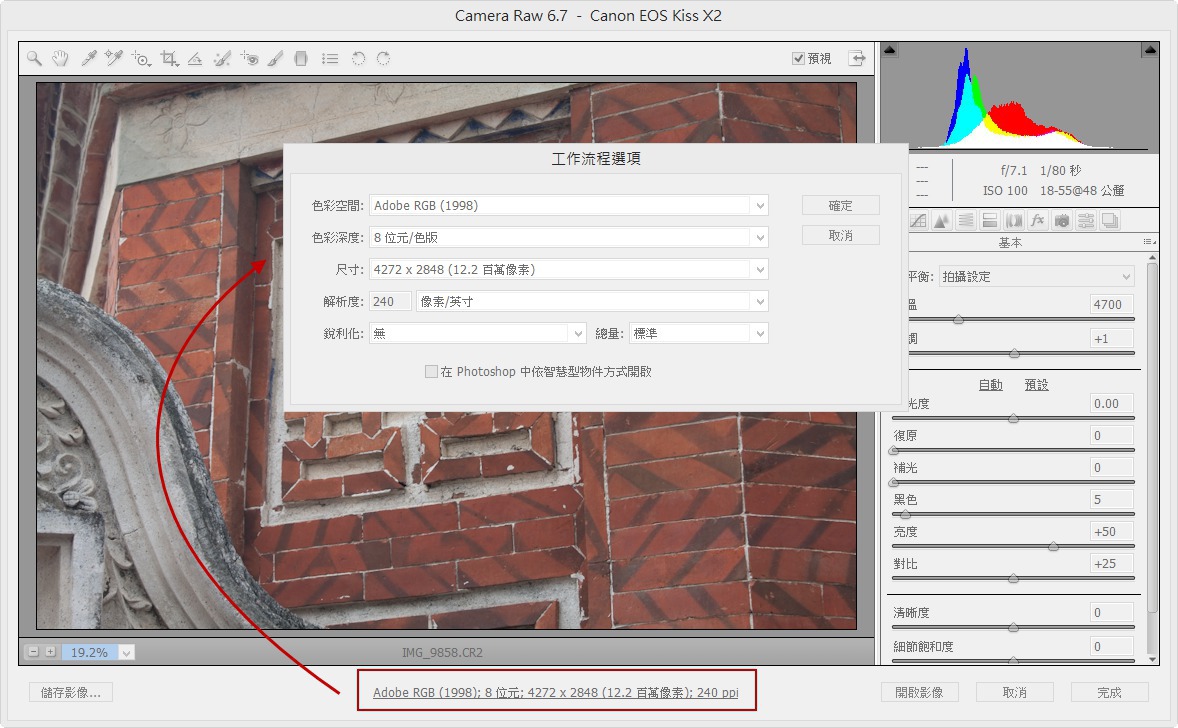
Task: Choose the Spot Removal tool
Action: [x=222, y=58]
